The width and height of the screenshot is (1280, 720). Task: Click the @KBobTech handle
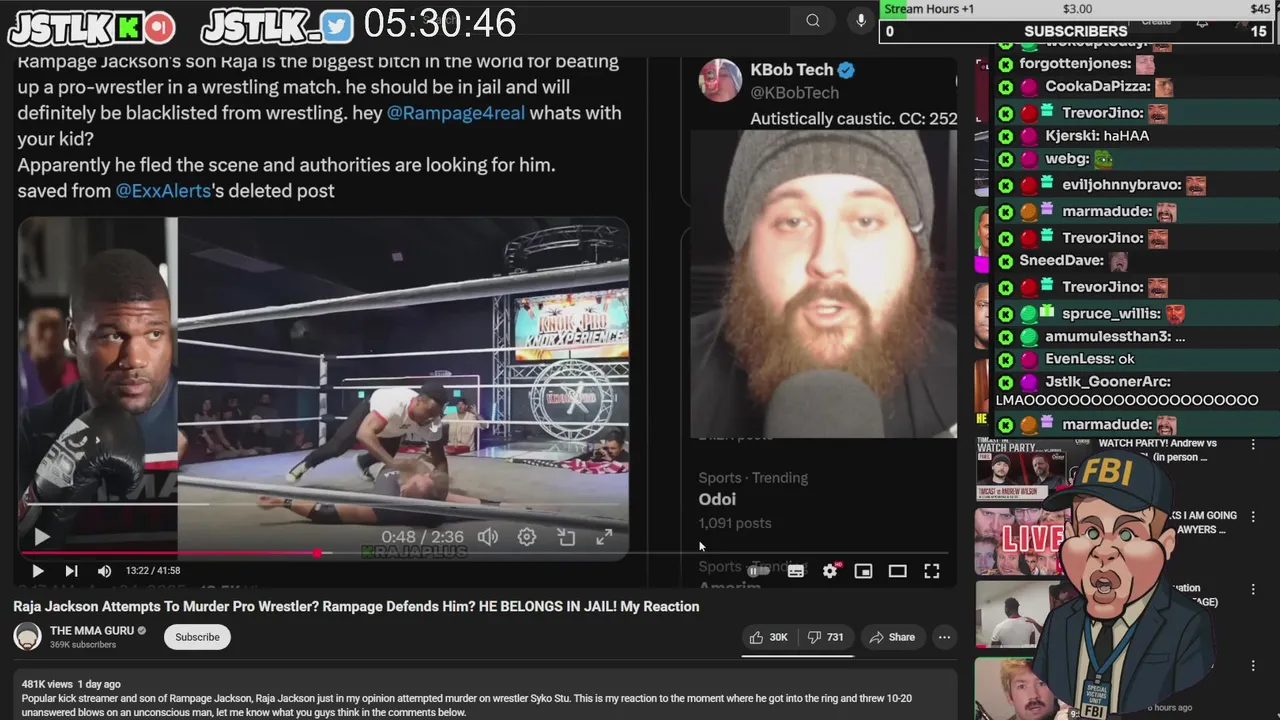pyautogui.click(x=794, y=93)
